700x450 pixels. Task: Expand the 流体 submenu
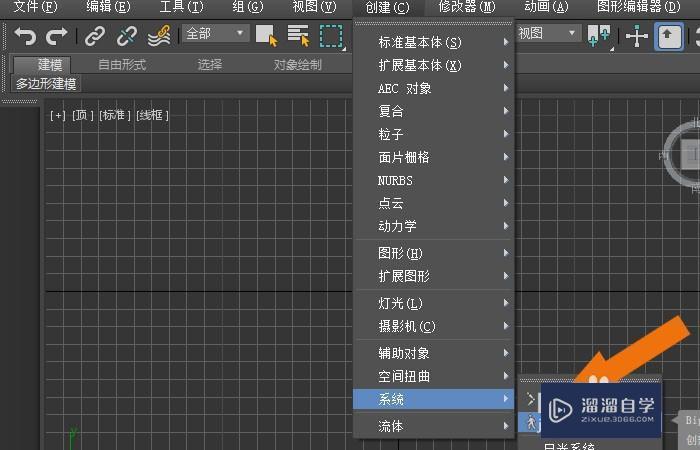click(x=434, y=426)
